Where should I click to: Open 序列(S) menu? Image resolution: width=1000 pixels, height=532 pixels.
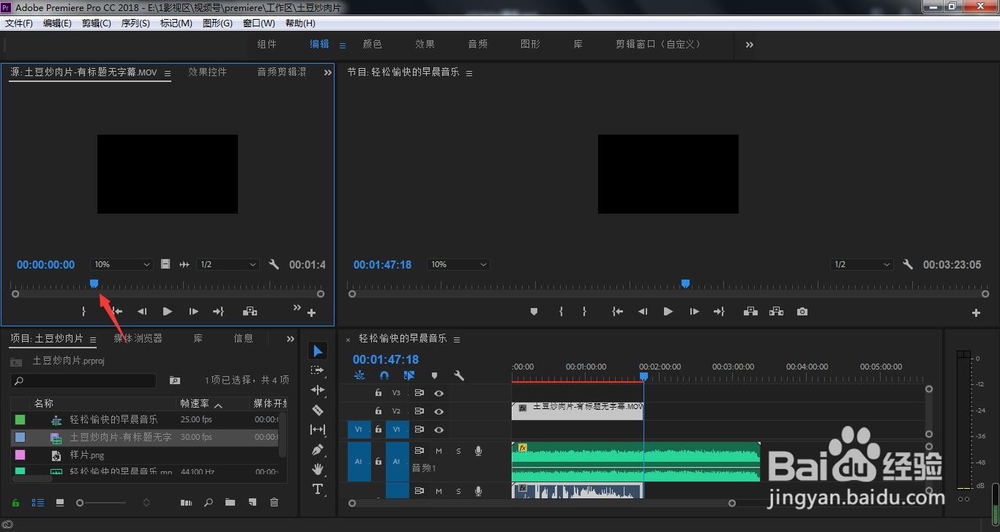[135, 23]
